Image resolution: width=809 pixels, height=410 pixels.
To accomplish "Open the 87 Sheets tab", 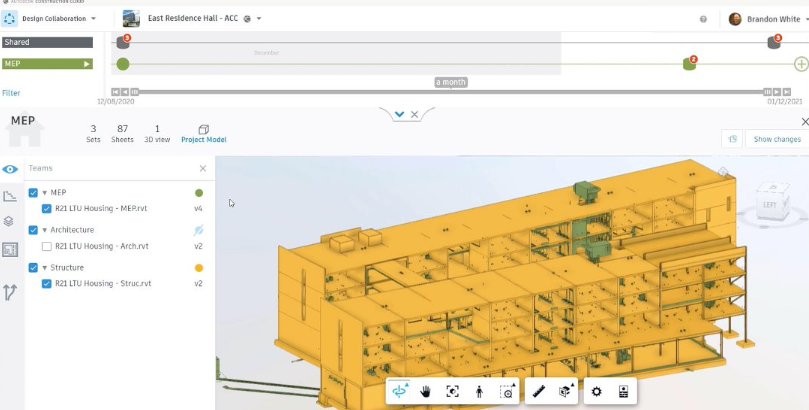I will (122, 134).
